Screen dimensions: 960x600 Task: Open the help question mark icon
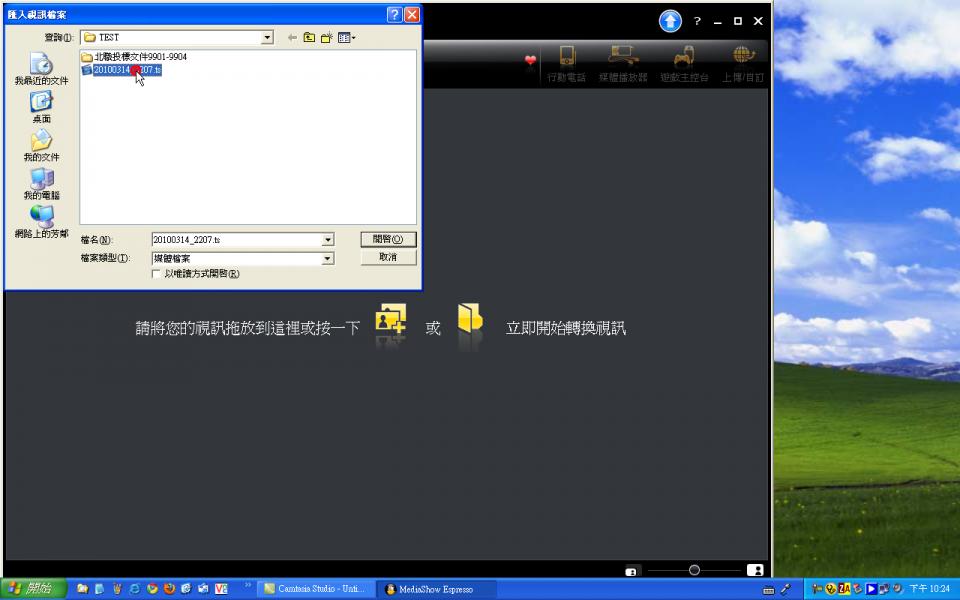point(697,21)
